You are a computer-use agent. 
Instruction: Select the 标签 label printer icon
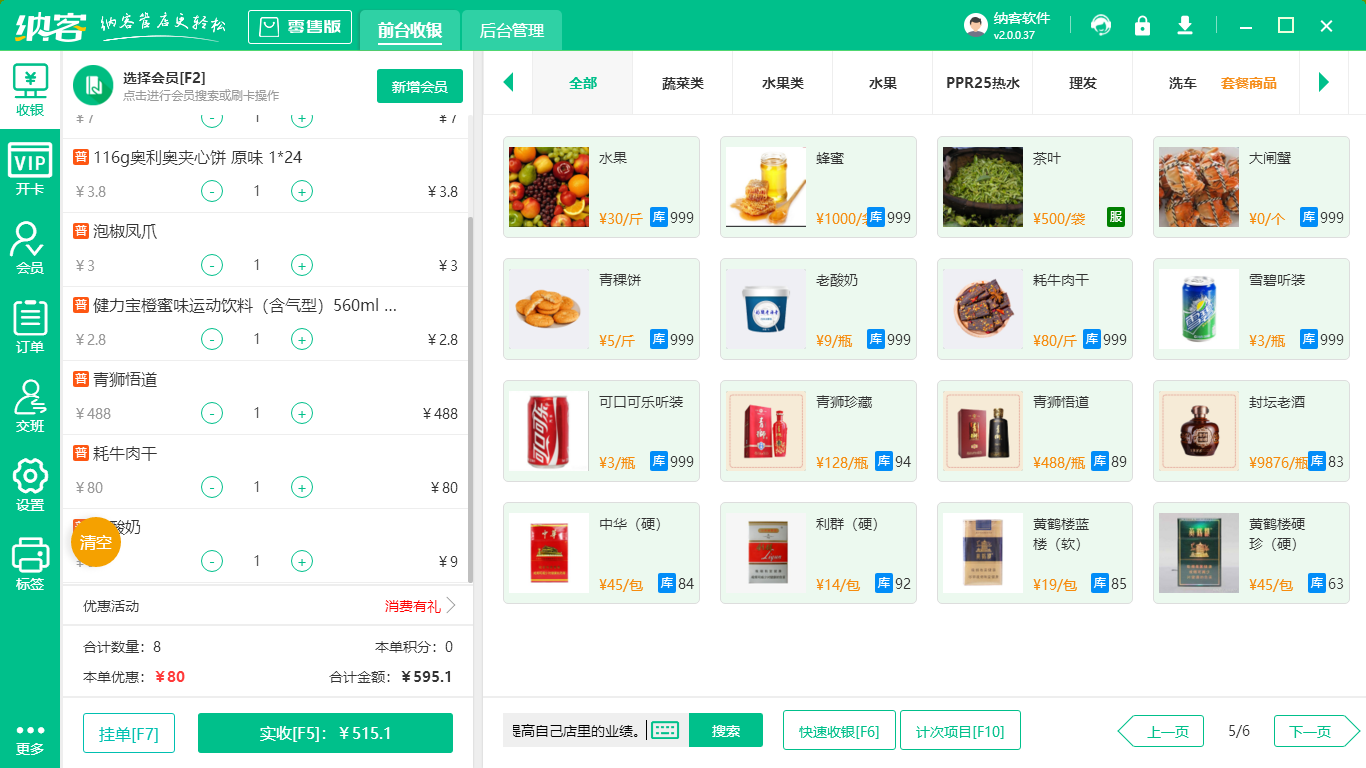[29, 560]
